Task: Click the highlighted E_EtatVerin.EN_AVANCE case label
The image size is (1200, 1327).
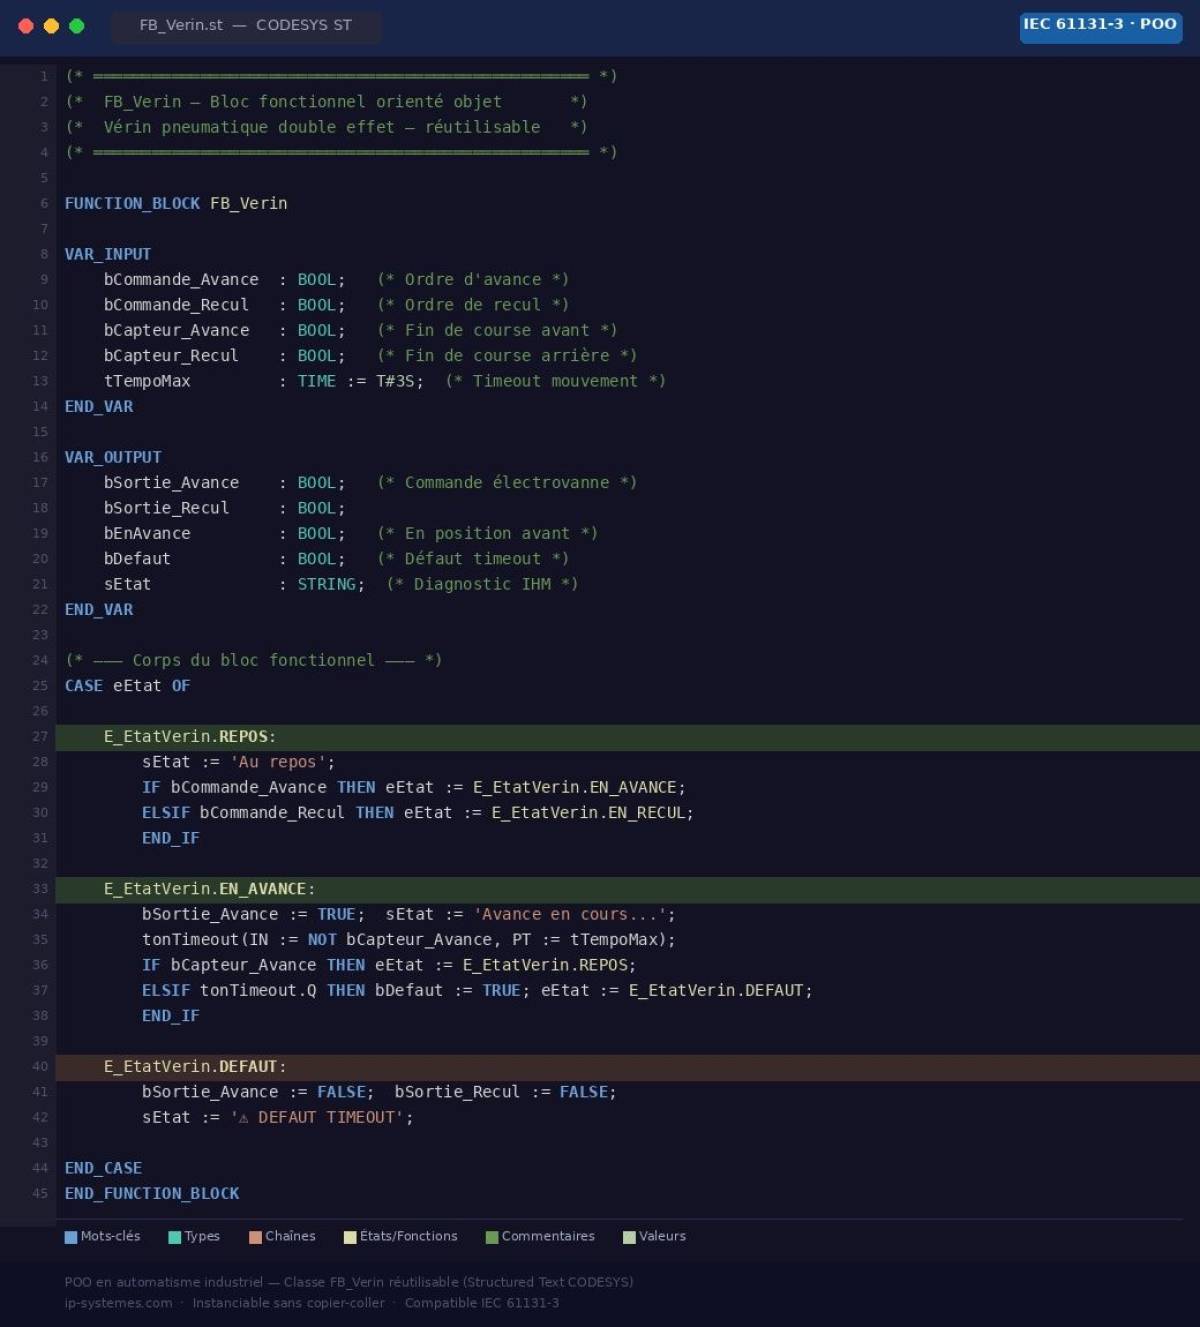Action: pos(209,889)
